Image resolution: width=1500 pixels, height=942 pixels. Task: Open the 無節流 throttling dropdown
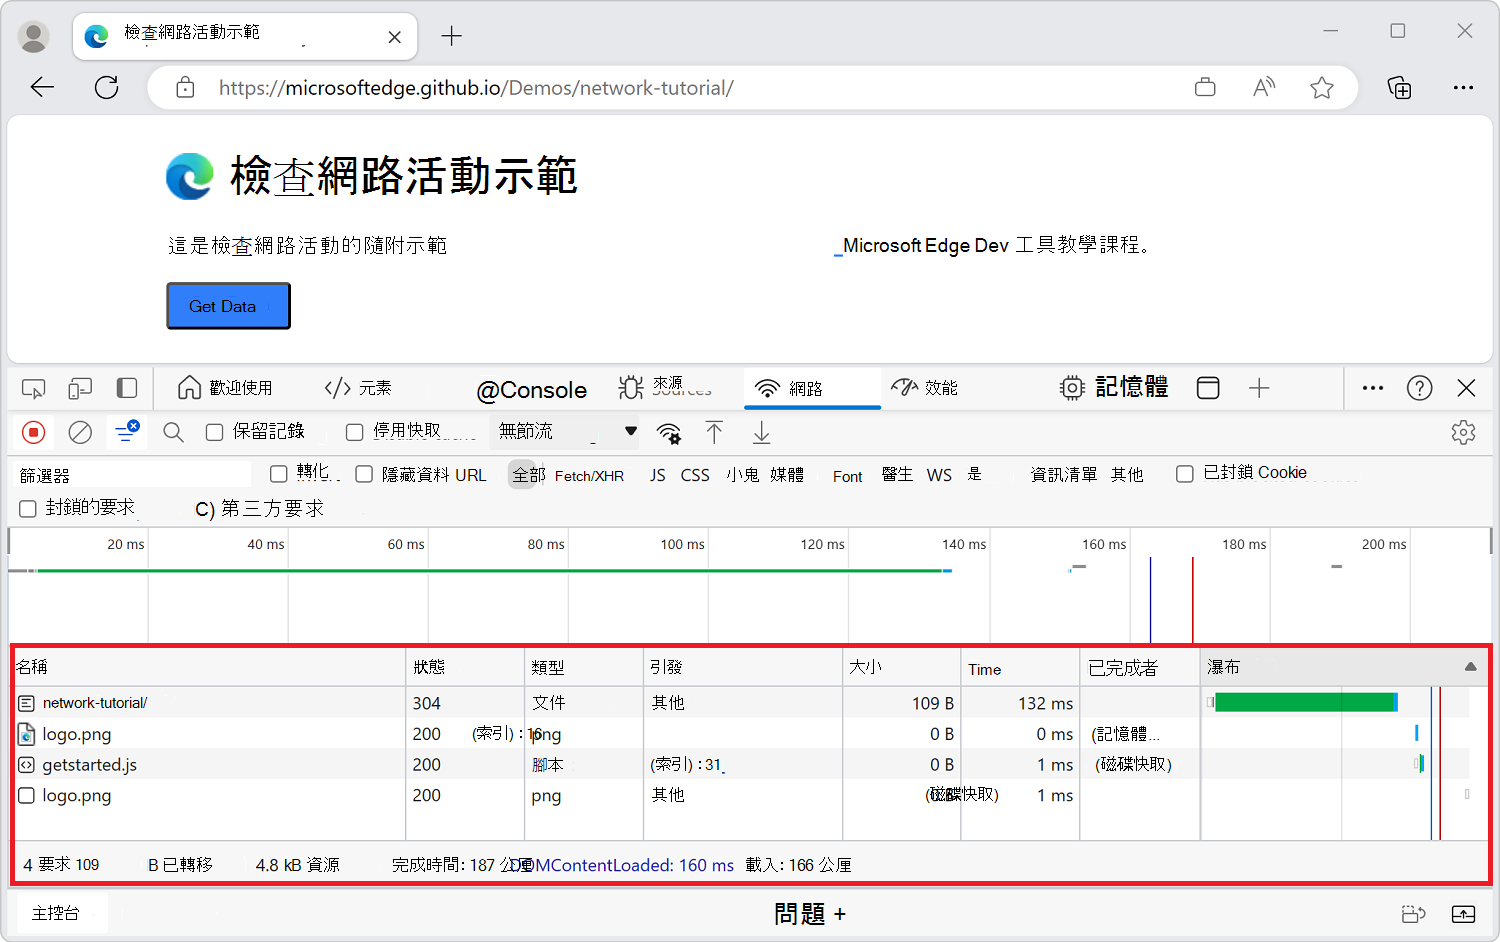[563, 431]
